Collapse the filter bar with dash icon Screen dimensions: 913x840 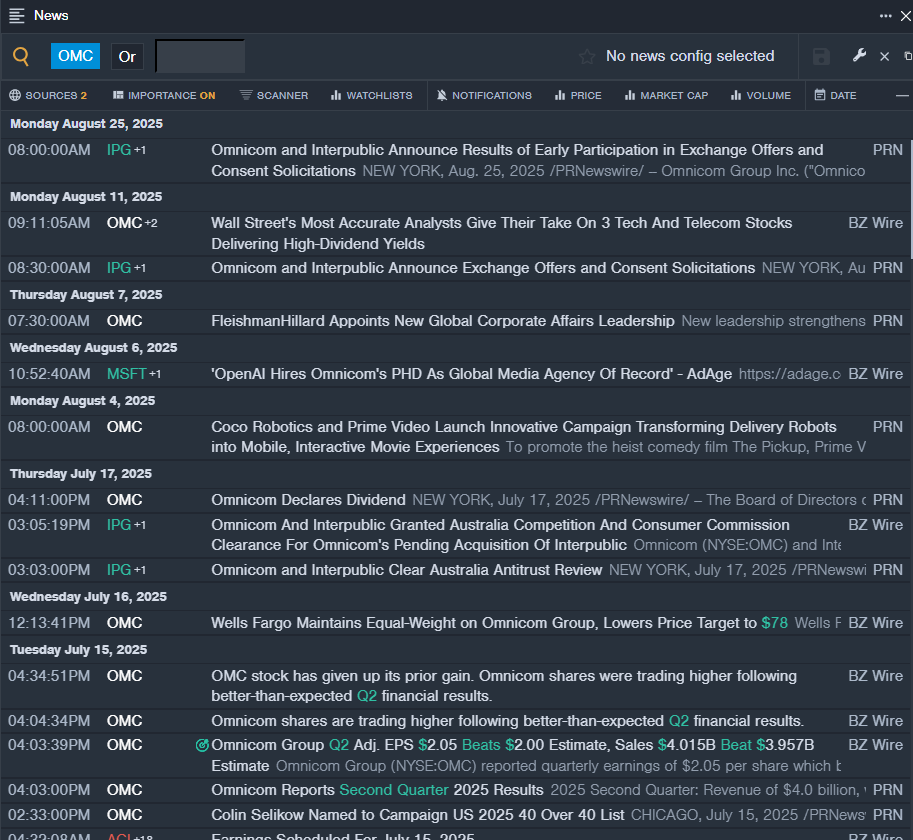pyautogui.click(x=902, y=95)
